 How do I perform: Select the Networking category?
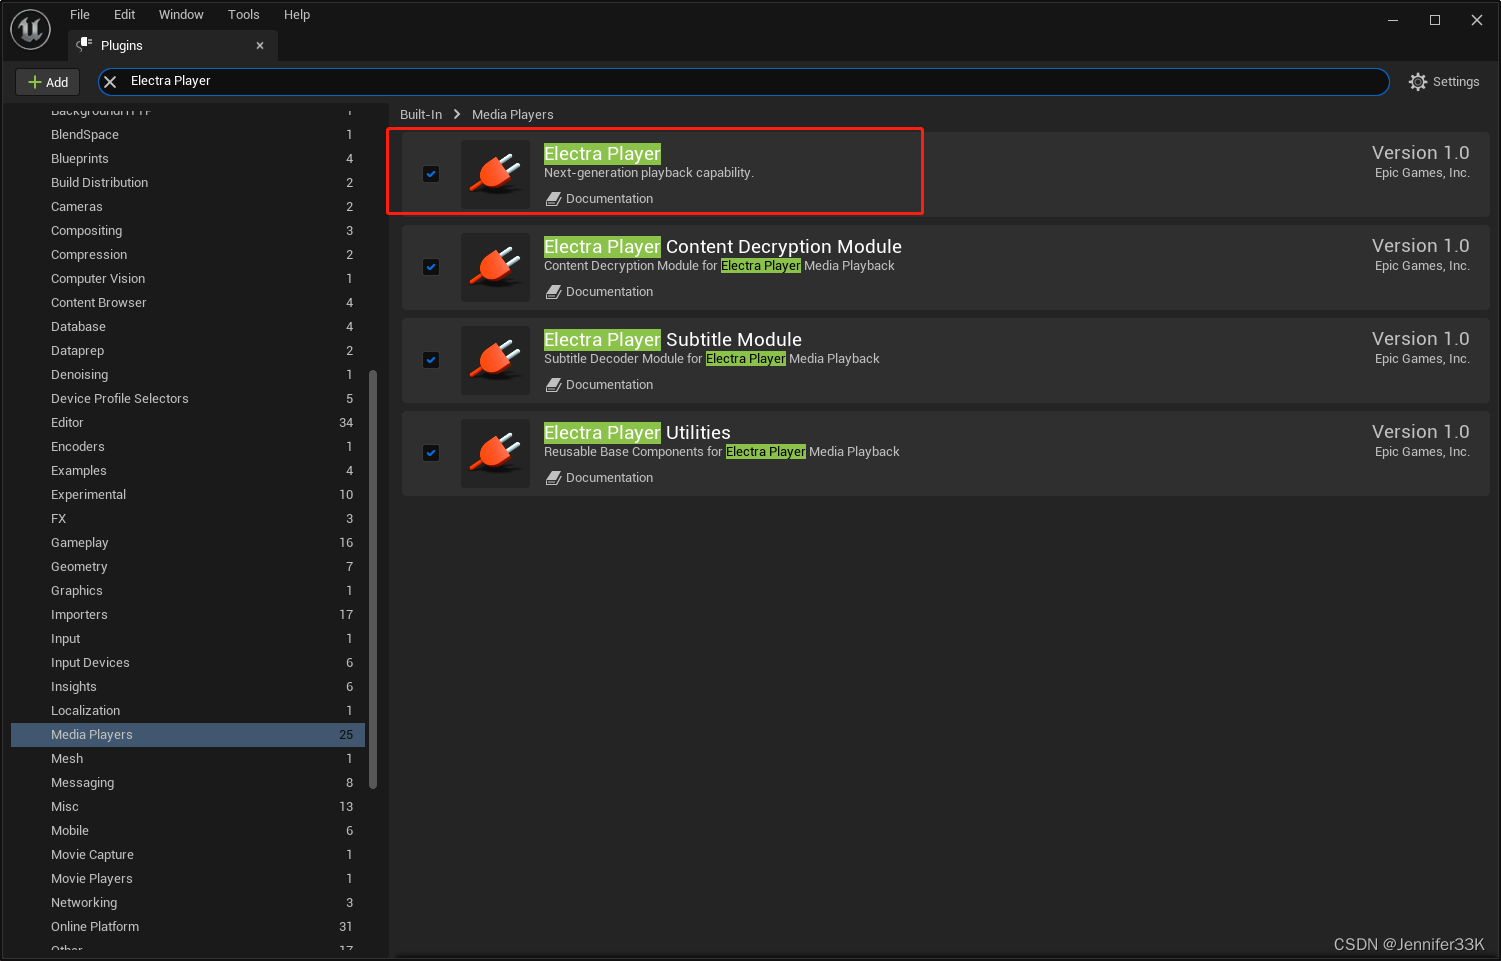(x=188, y=903)
